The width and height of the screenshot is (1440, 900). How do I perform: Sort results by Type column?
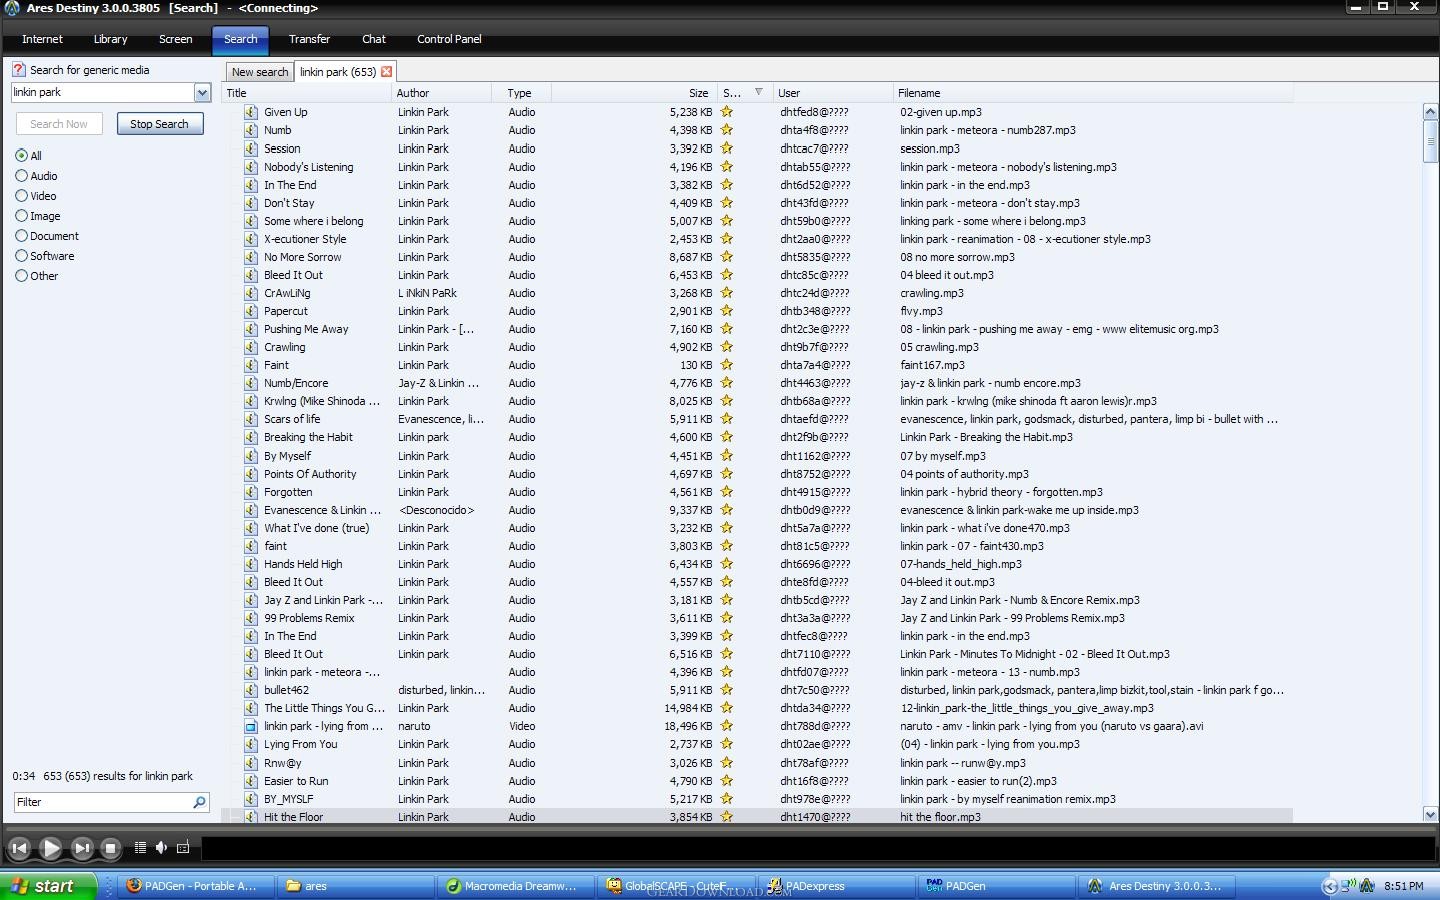pos(522,93)
